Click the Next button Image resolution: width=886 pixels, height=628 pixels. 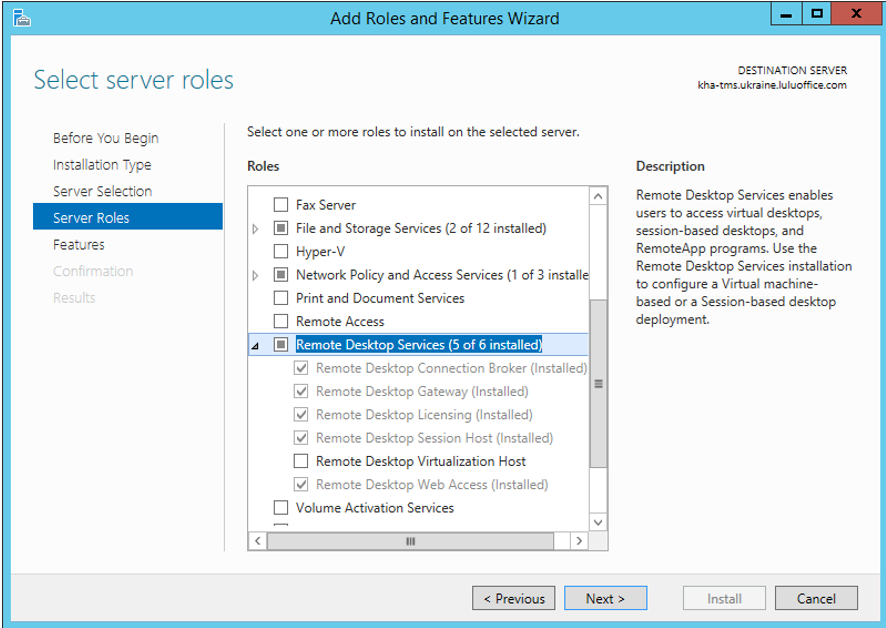605,598
